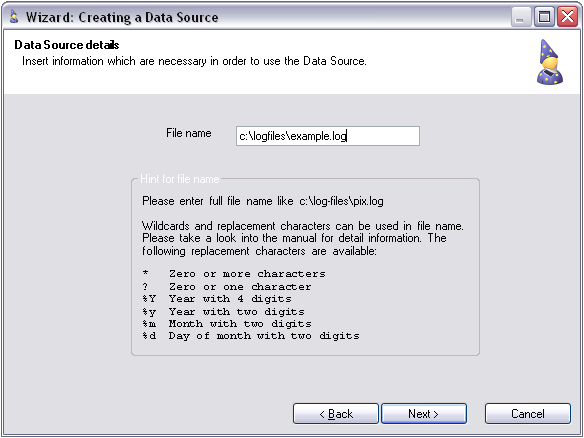Click the question mark Zero or one character line
The width and height of the screenshot is (584, 438).
[x=227, y=286]
